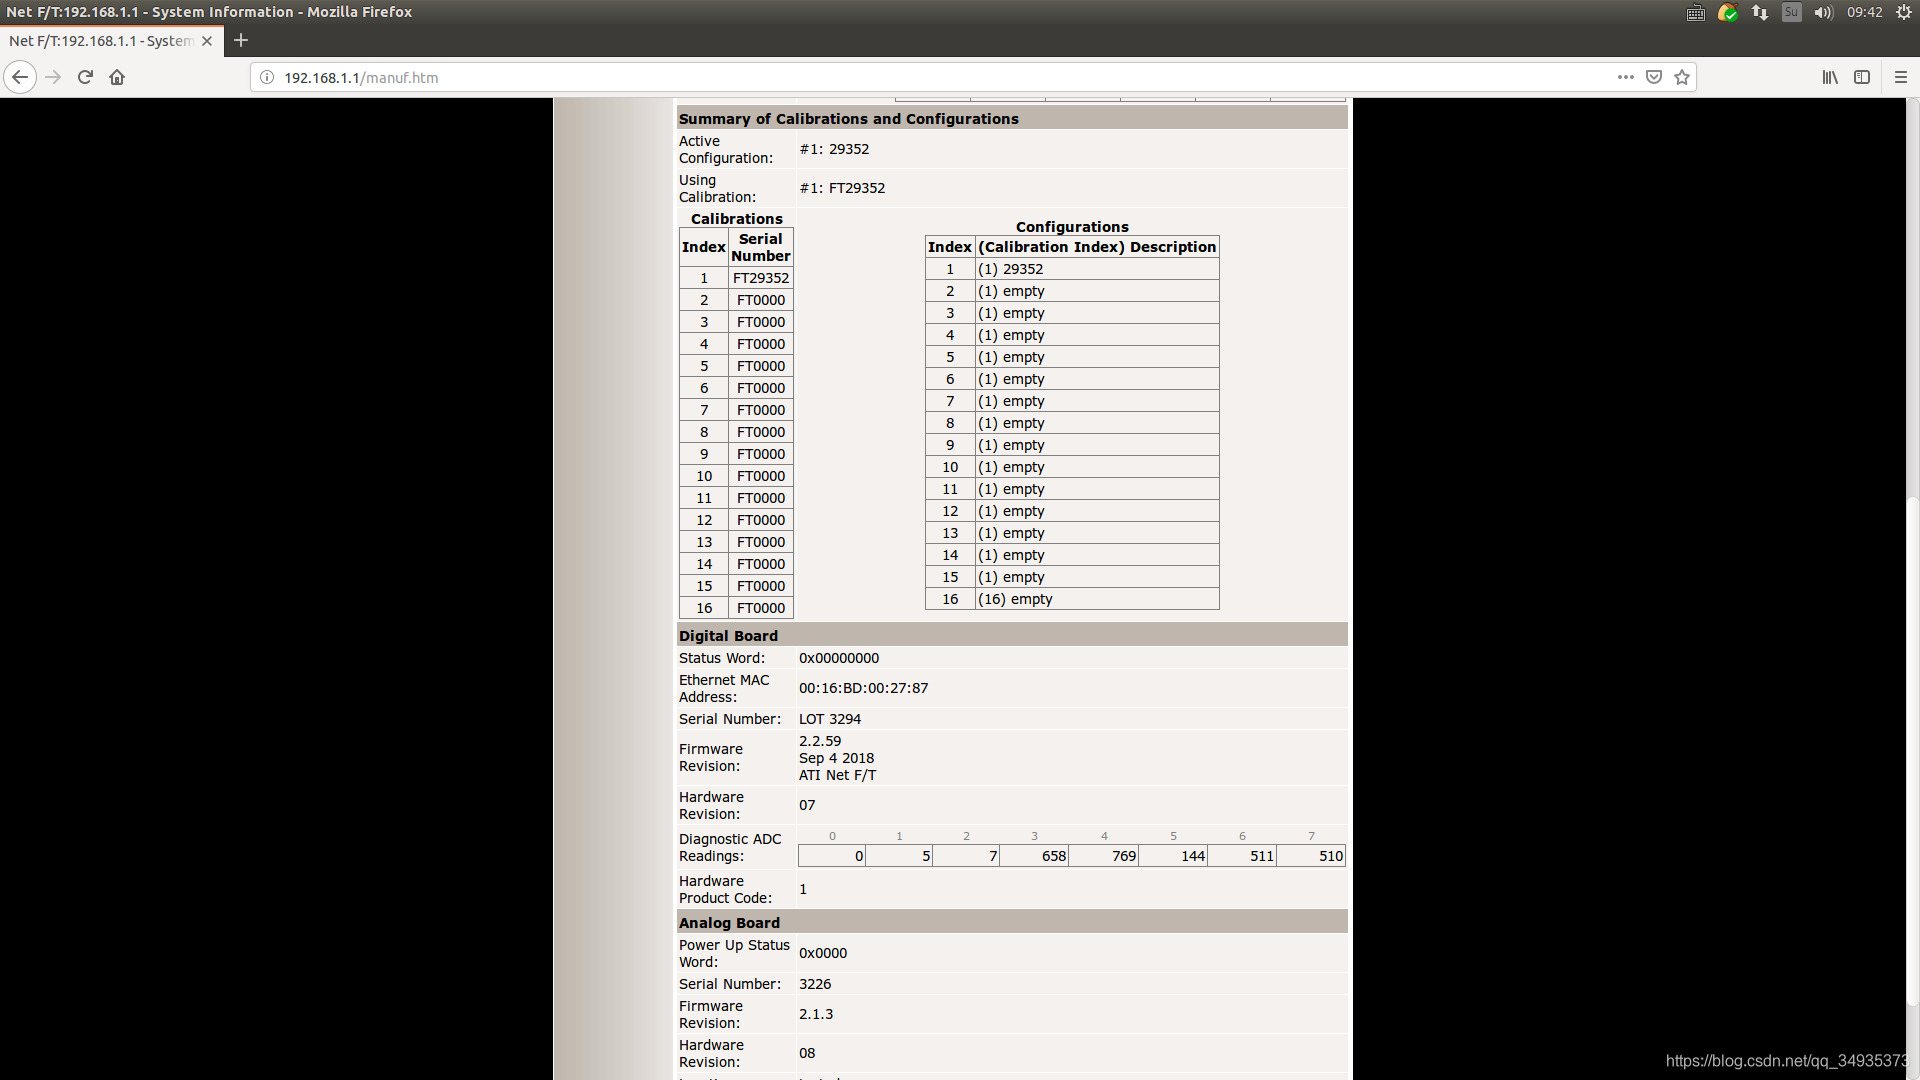
Task: Open the system power menu gear
Action: tap(1904, 12)
